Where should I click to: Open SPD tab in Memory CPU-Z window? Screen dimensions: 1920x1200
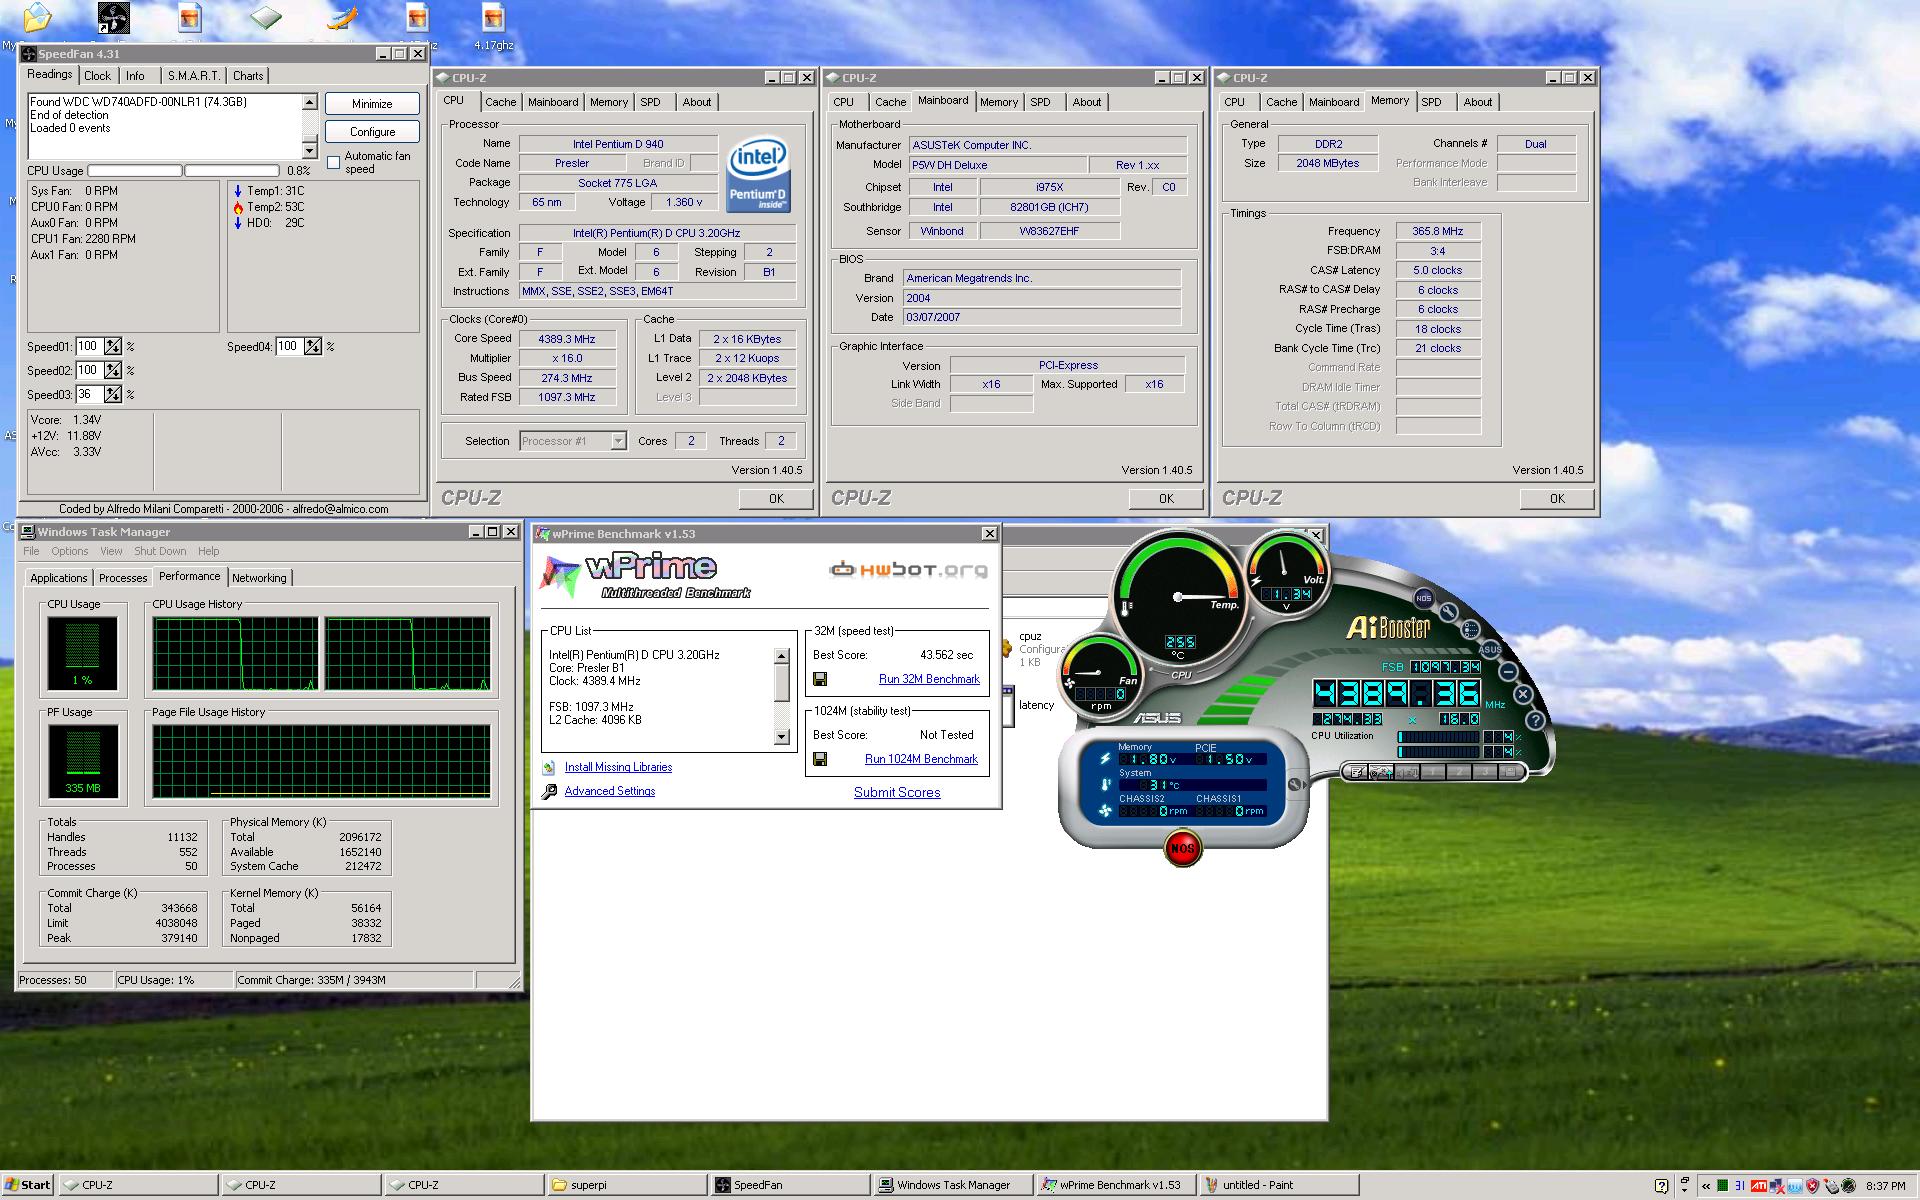1431,102
